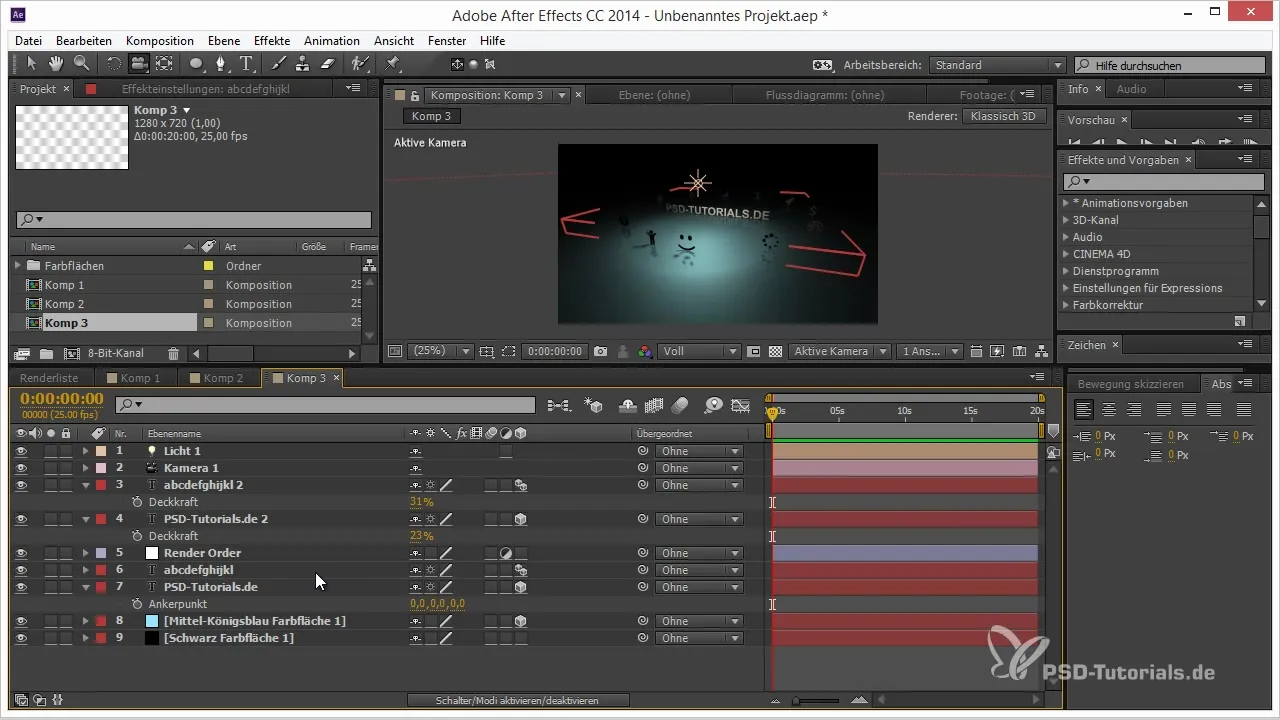
Task: Hide the Kamera 1 layer
Action: 21,468
